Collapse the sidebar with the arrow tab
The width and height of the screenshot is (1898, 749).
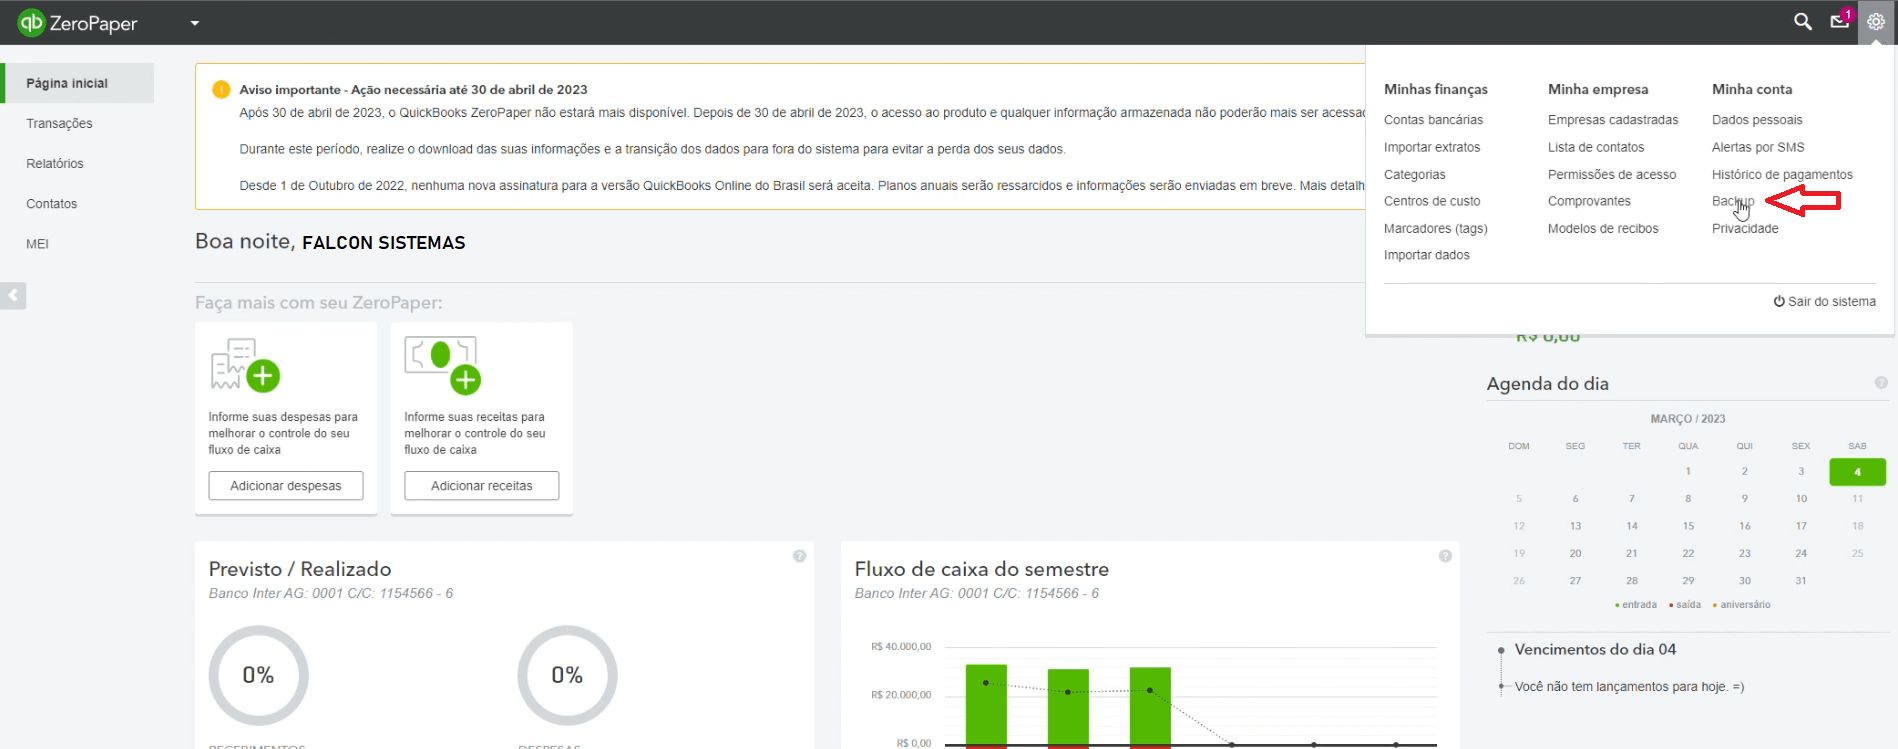pos(13,296)
